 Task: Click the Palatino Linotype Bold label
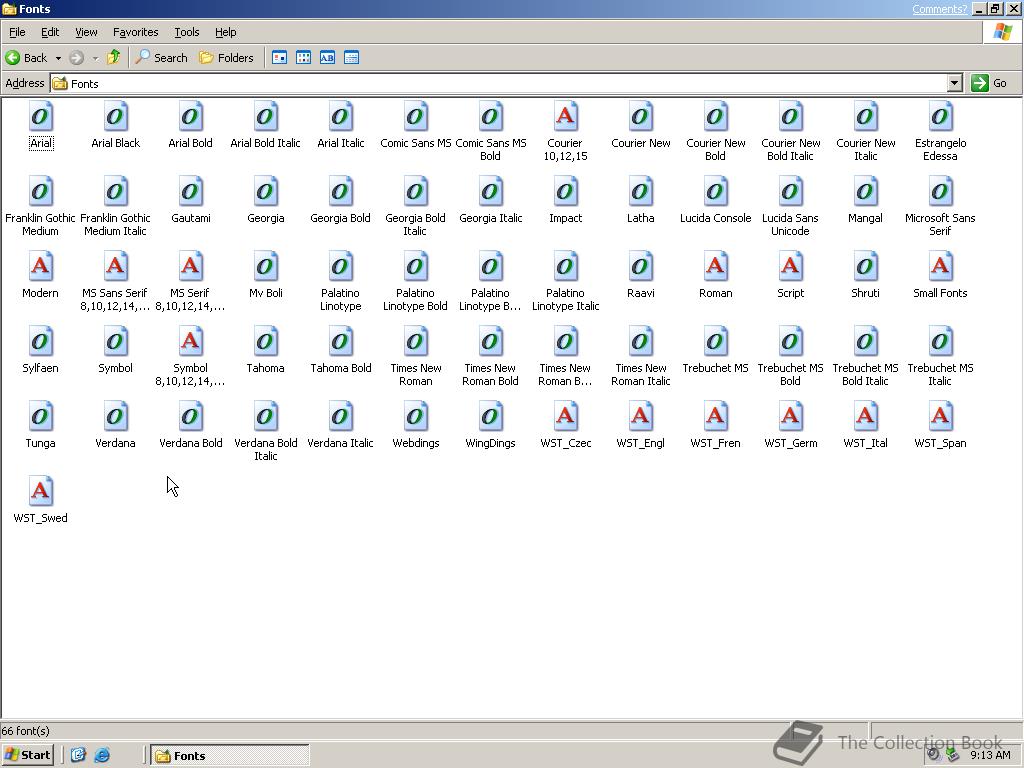pos(415,299)
